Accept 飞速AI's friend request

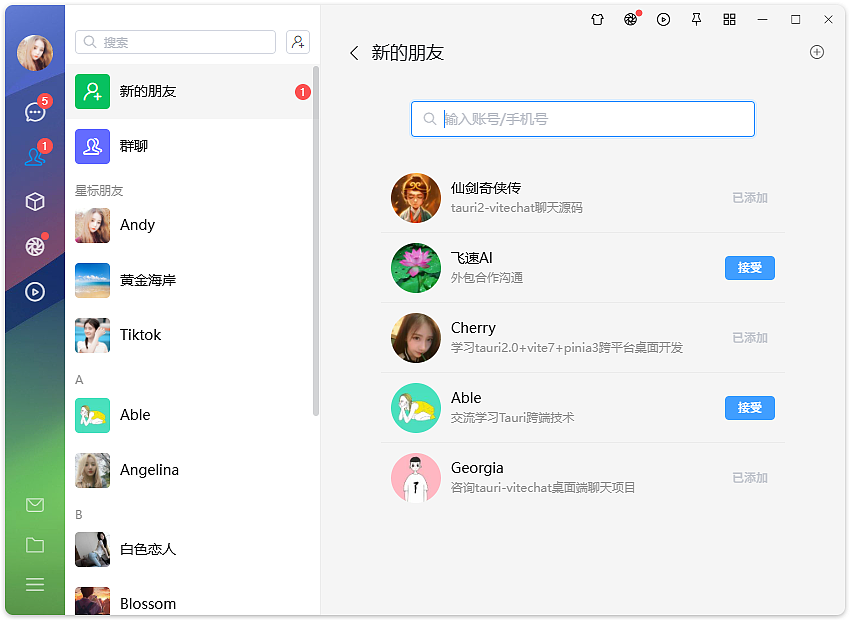coord(749,267)
